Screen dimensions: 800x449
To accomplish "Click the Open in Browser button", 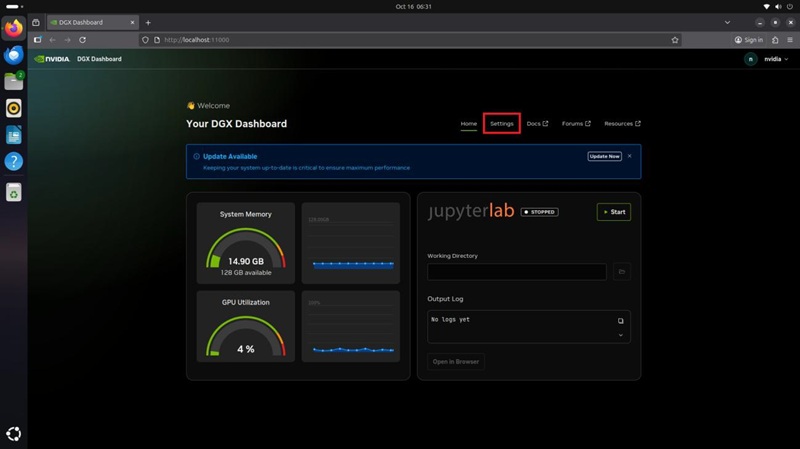I will point(456,362).
